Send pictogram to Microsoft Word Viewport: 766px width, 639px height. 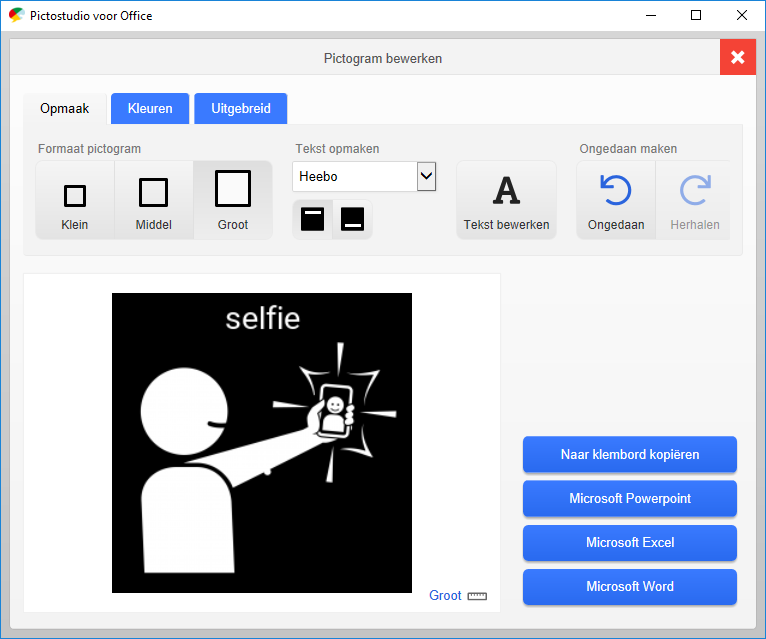coord(630,586)
